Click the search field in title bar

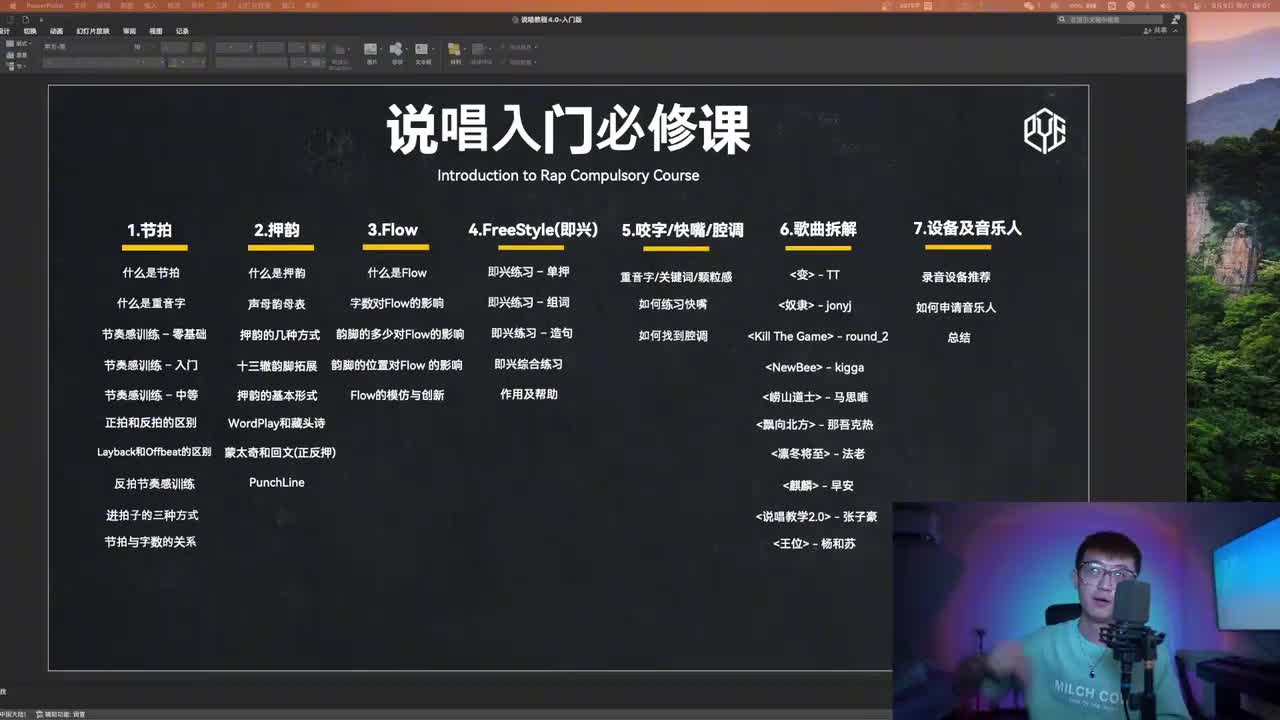tap(1110, 19)
